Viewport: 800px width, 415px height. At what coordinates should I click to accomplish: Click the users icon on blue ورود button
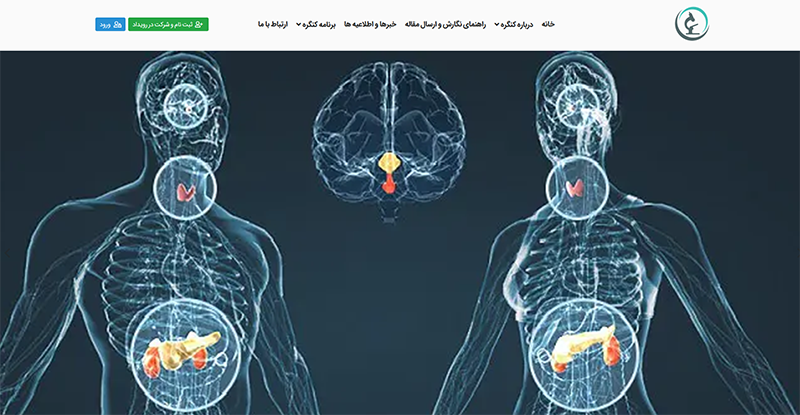pos(118,25)
